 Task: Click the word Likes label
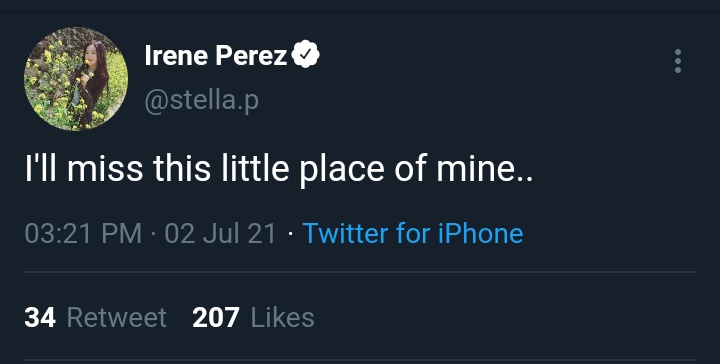click(283, 317)
